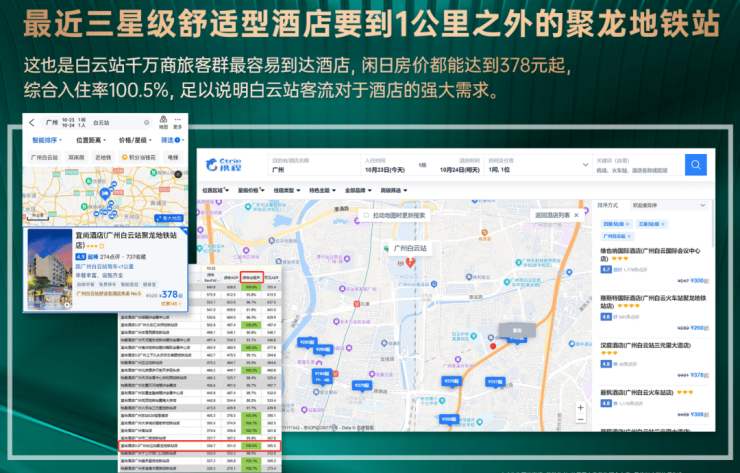Zoom out the Ctrip map with minus button

coord(580,419)
